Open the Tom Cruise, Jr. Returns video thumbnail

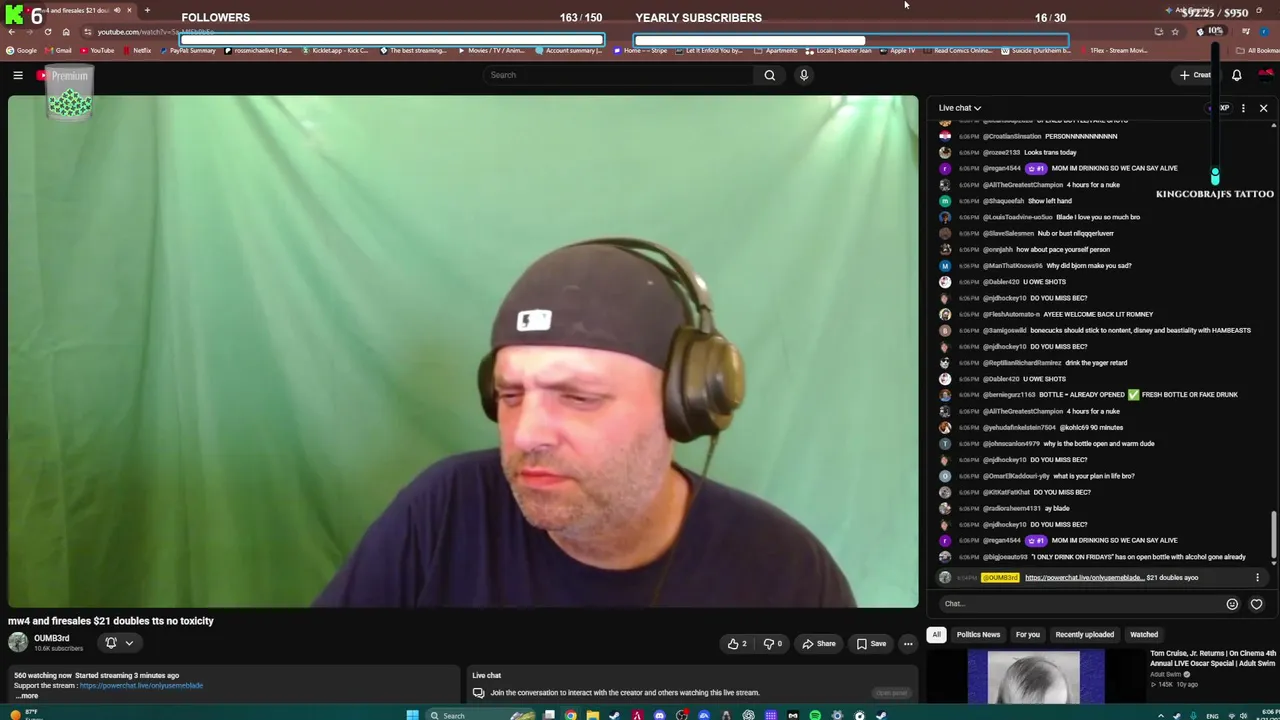tap(1036, 676)
